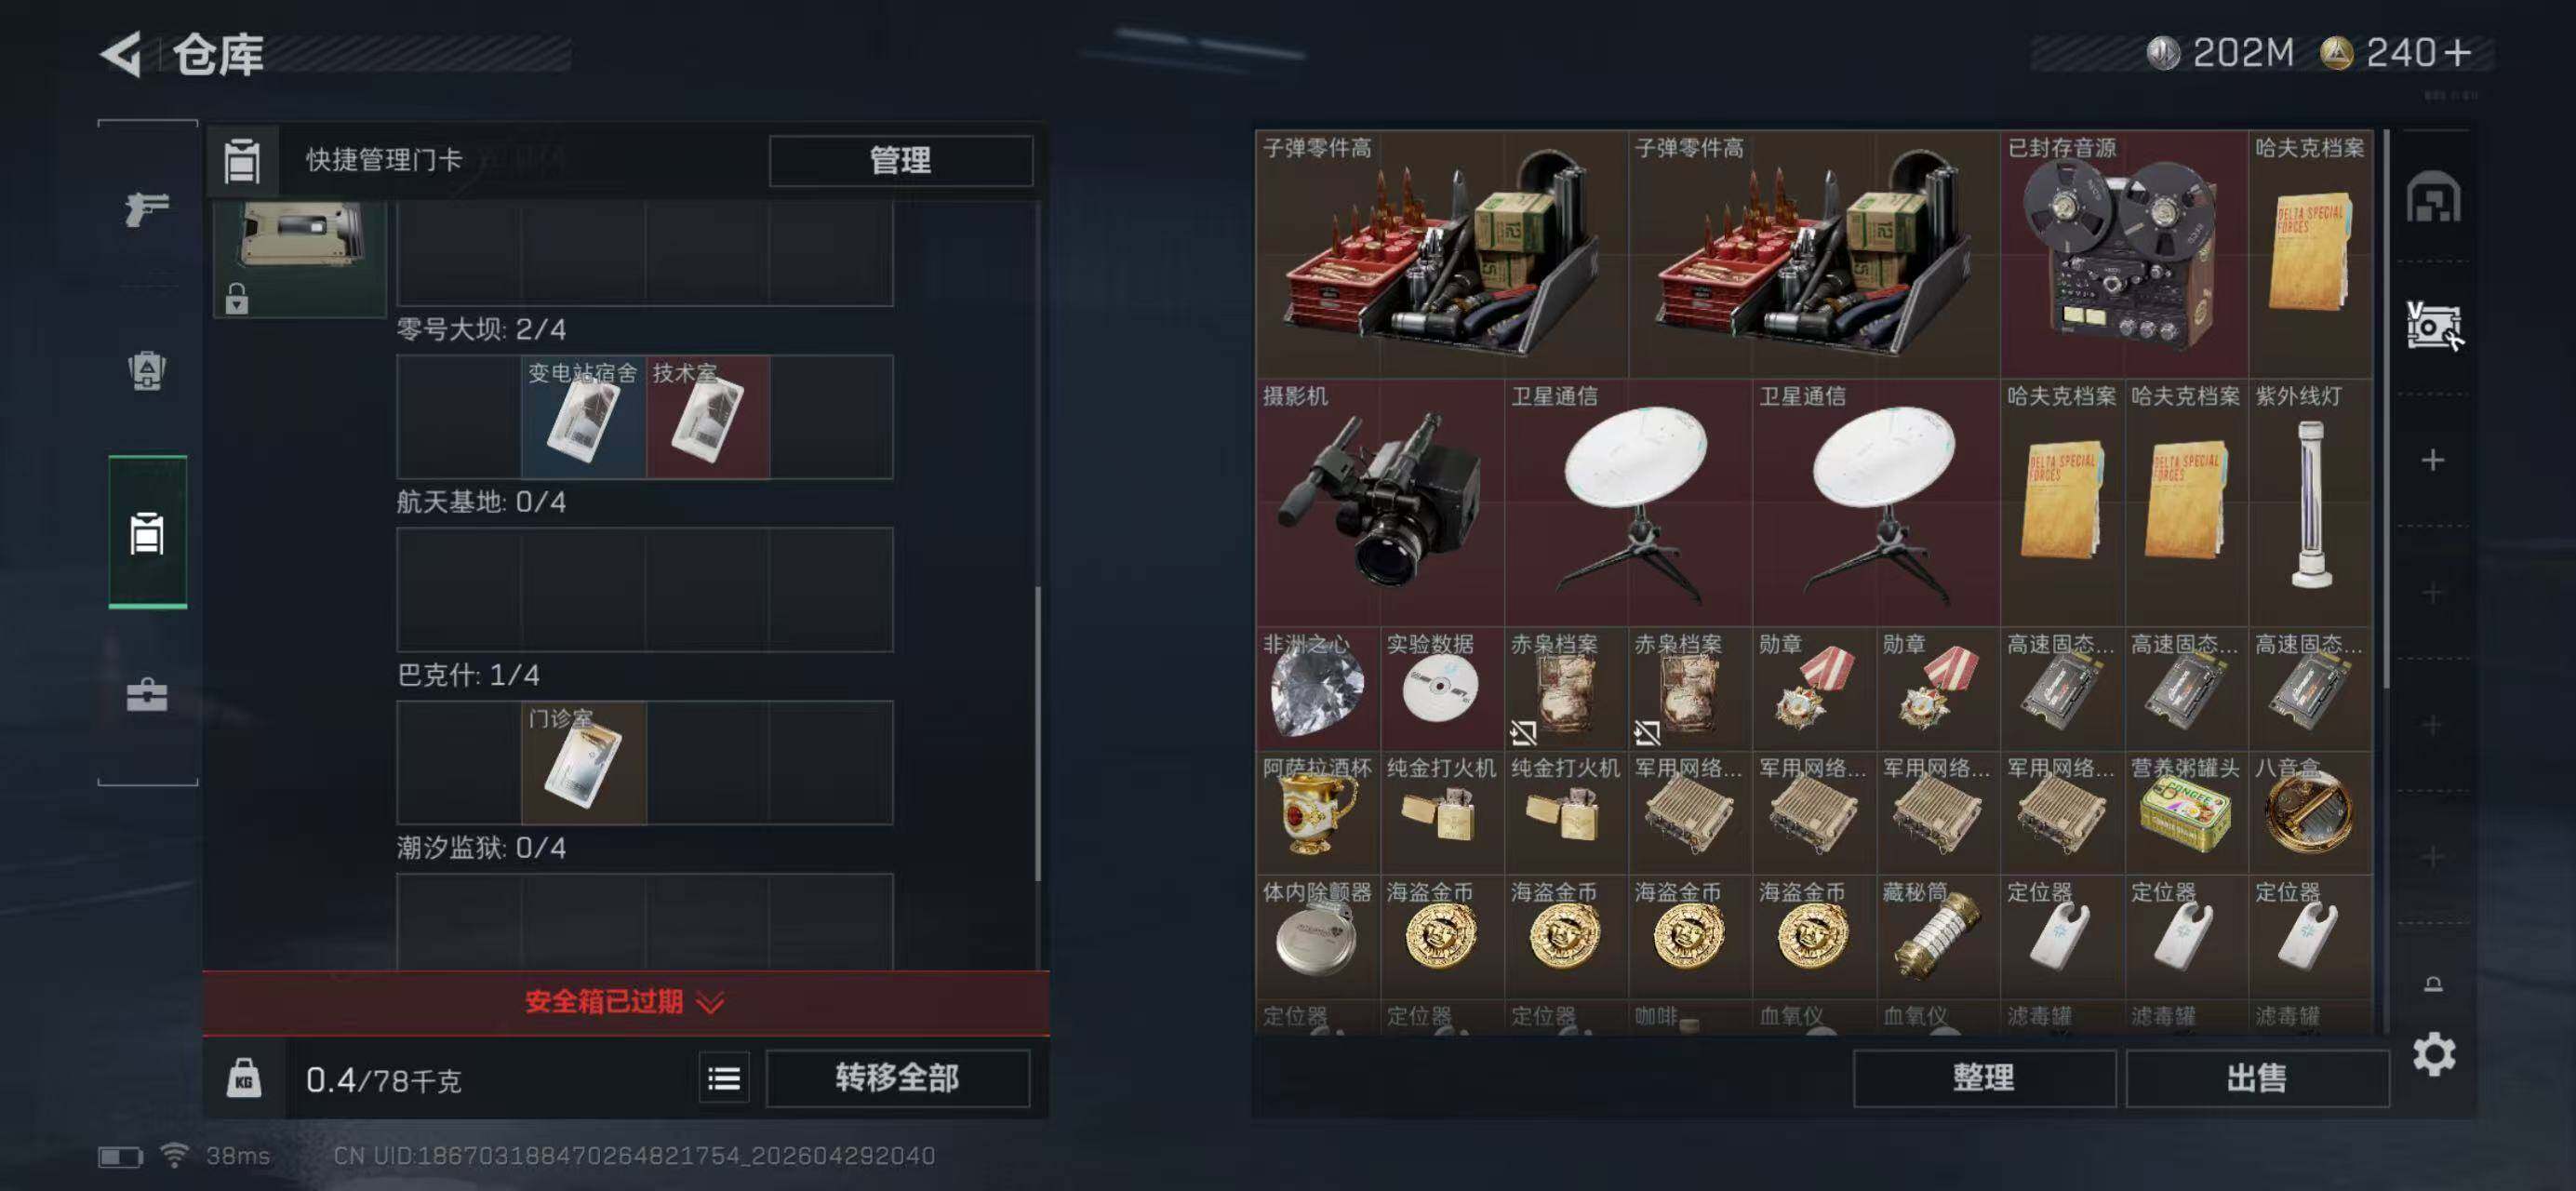Image resolution: width=2576 pixels, height=1191 pixels.
Task: Click the 出售 sell button
Action: pos(2256,1078)
